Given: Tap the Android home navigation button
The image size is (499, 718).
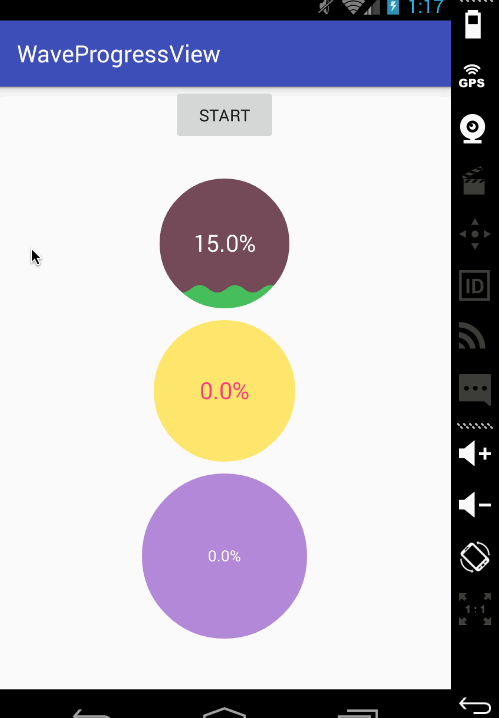Looking at the screenshot, I should (224, 713).
